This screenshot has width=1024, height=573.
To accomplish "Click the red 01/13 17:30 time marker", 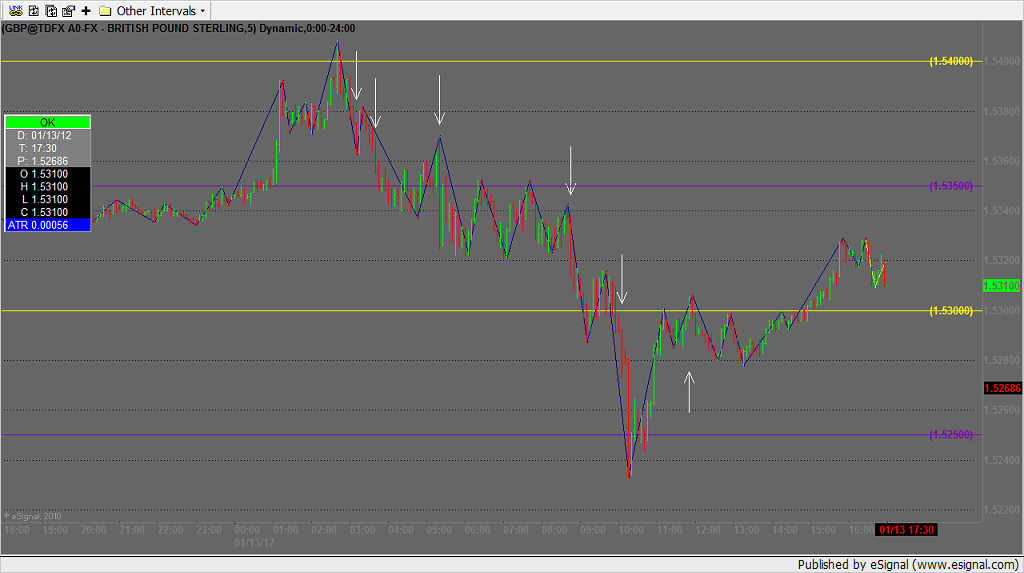I will (x=906, y=530).
